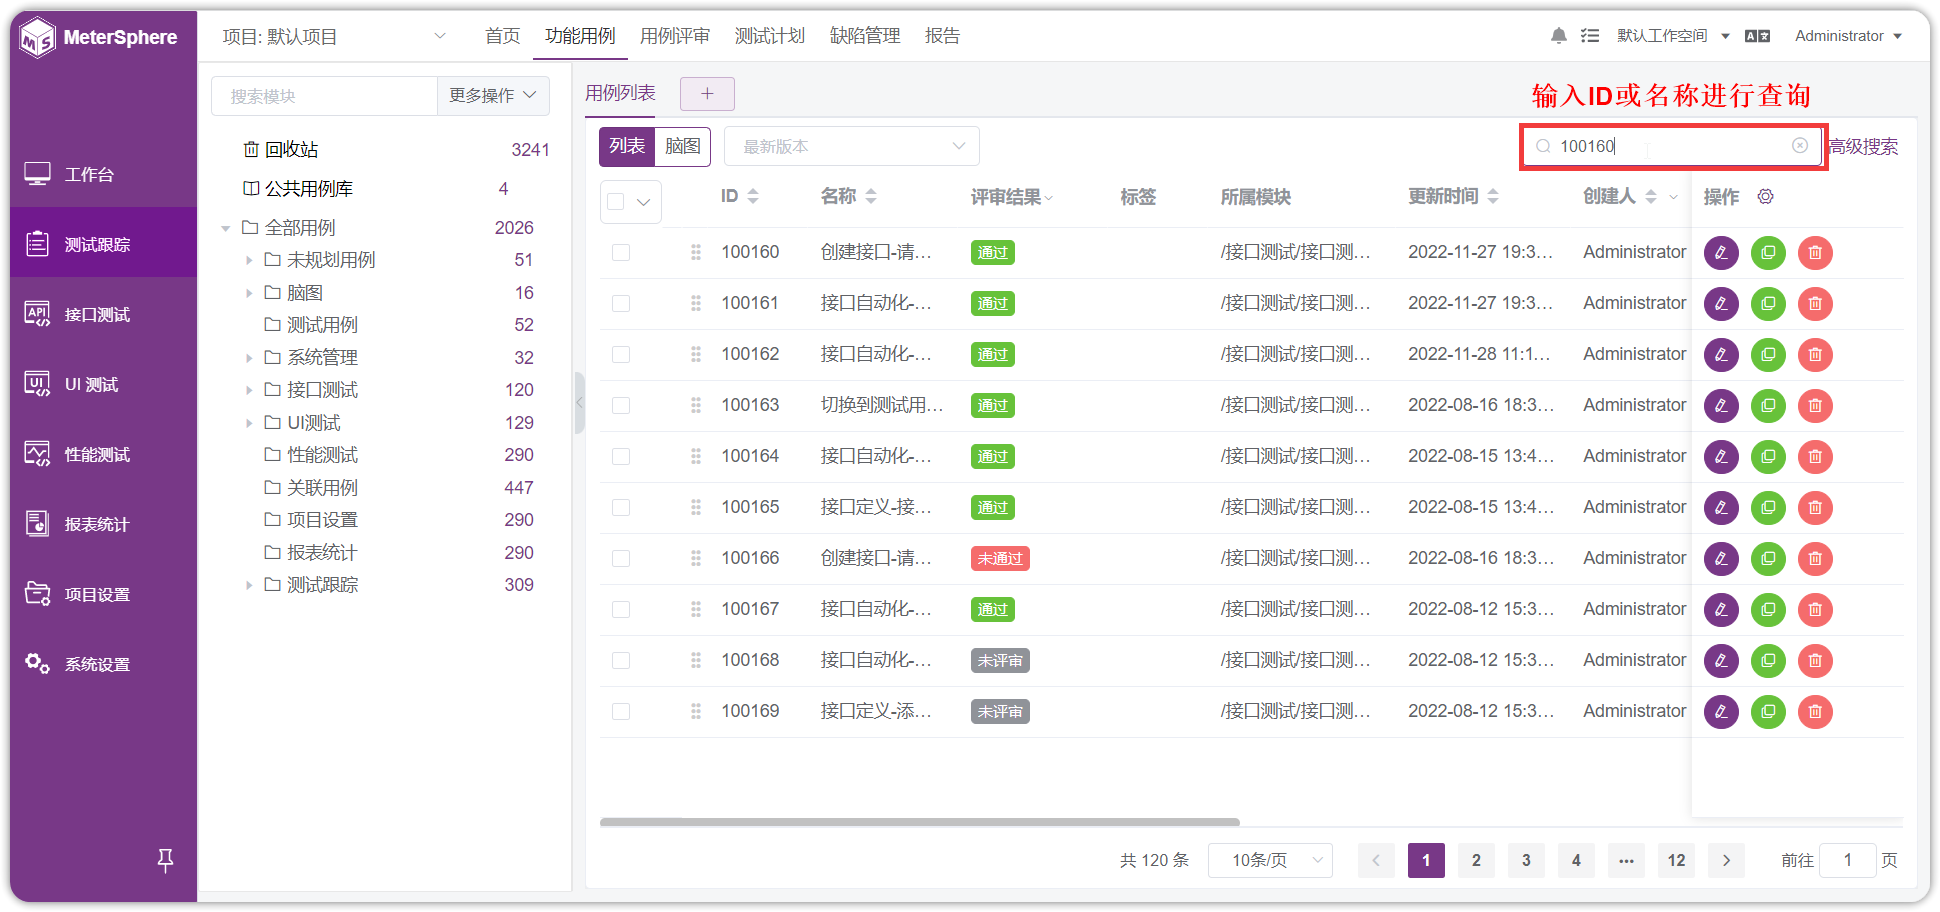The image size is (1940, 912).
Task: Open 接口测试 in the sidebar
Action: [104, 314]
